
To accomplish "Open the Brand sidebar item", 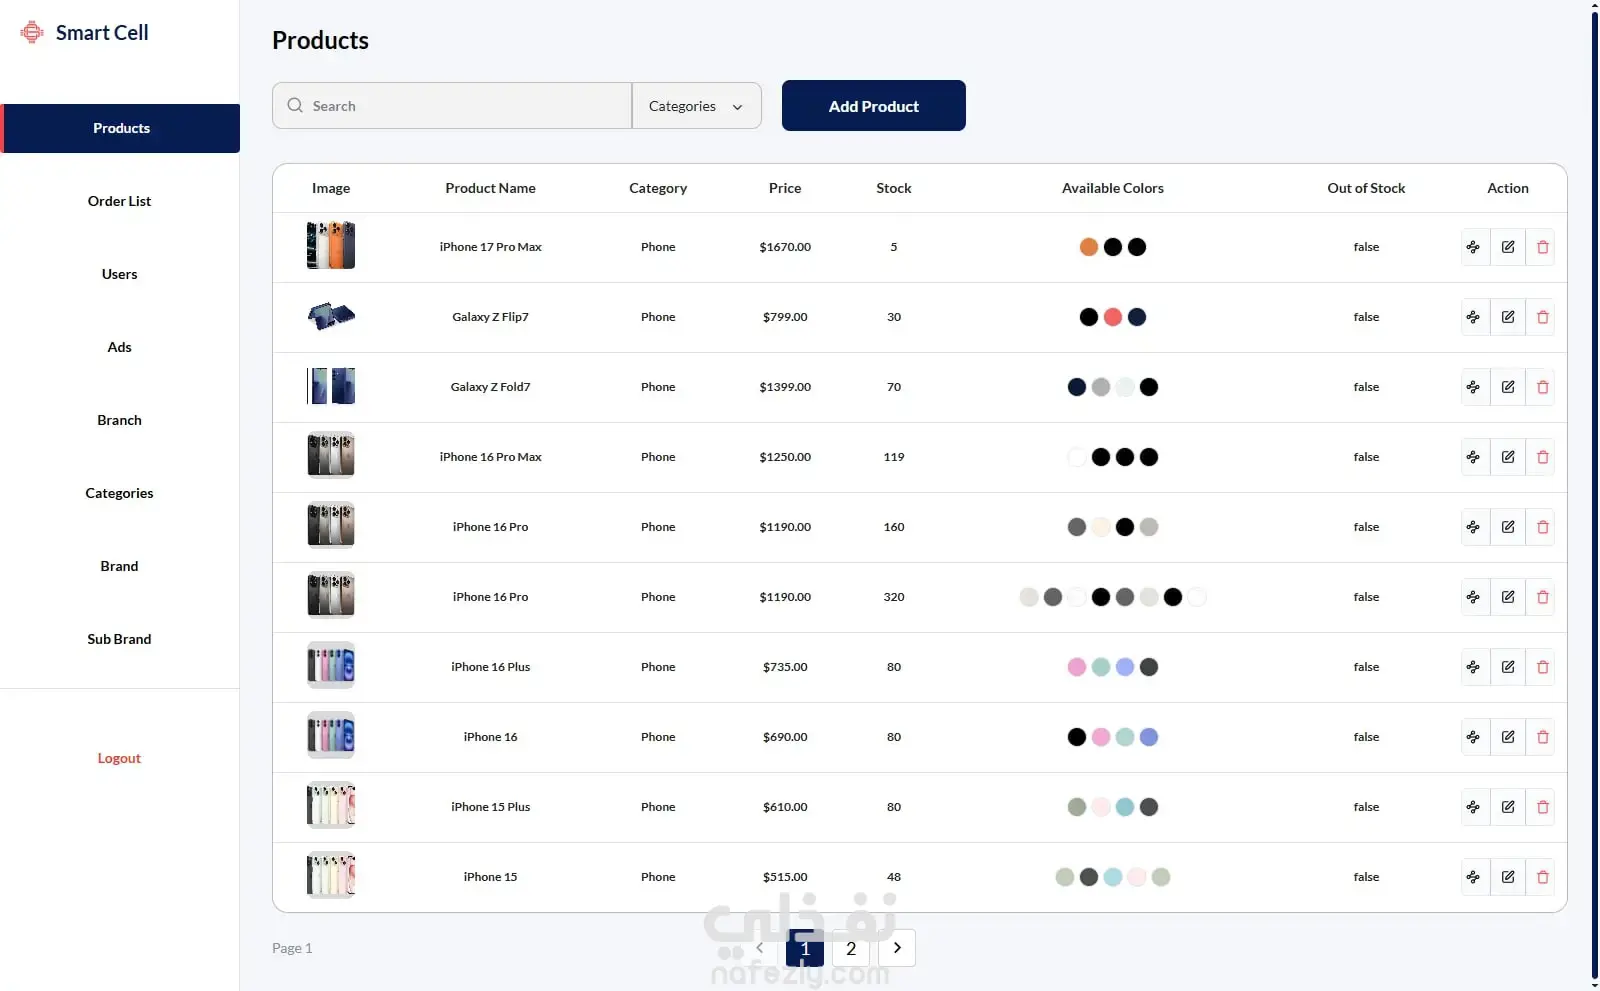I will coord(120,566).
